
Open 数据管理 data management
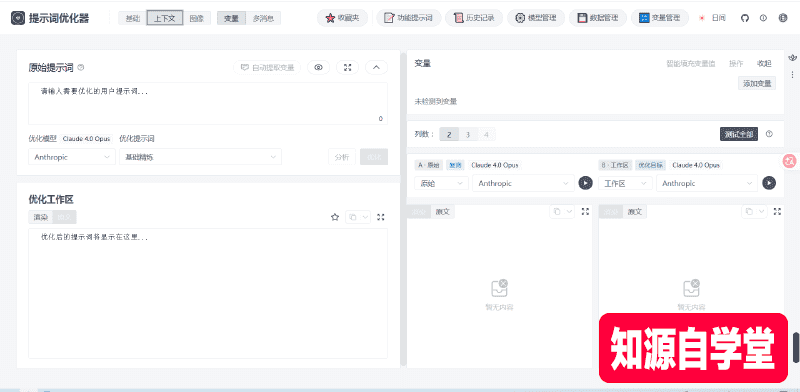[x=597, y=18]
